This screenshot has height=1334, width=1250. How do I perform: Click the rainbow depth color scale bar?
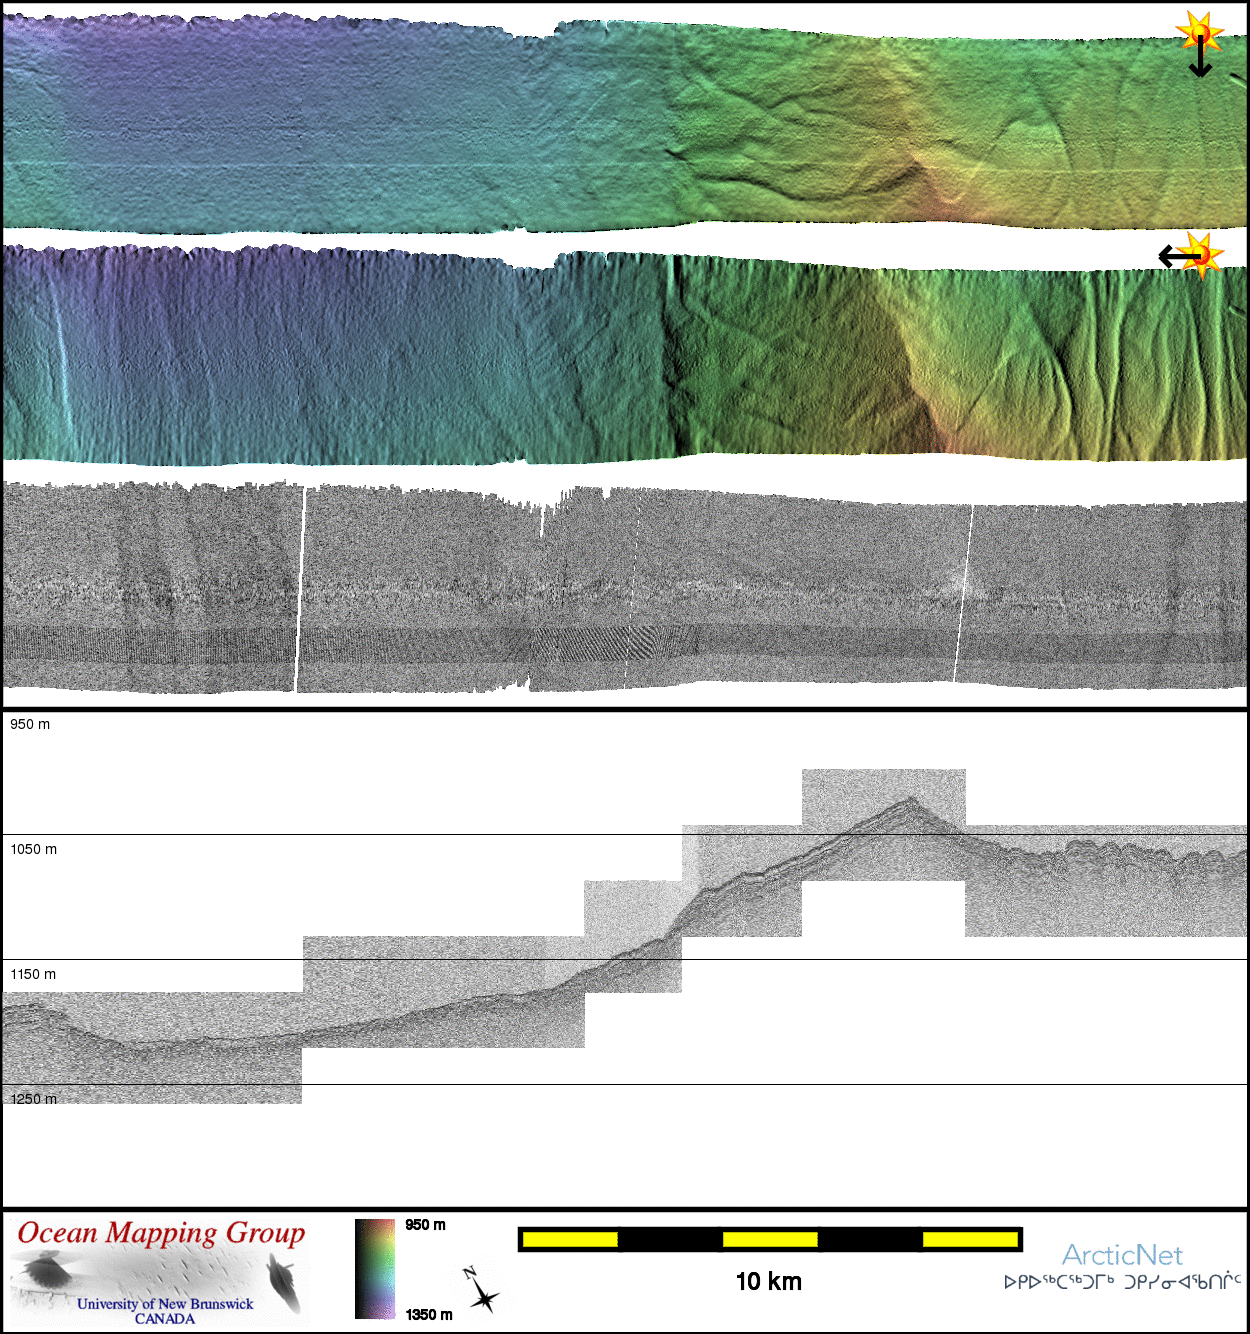point(375,1268)
